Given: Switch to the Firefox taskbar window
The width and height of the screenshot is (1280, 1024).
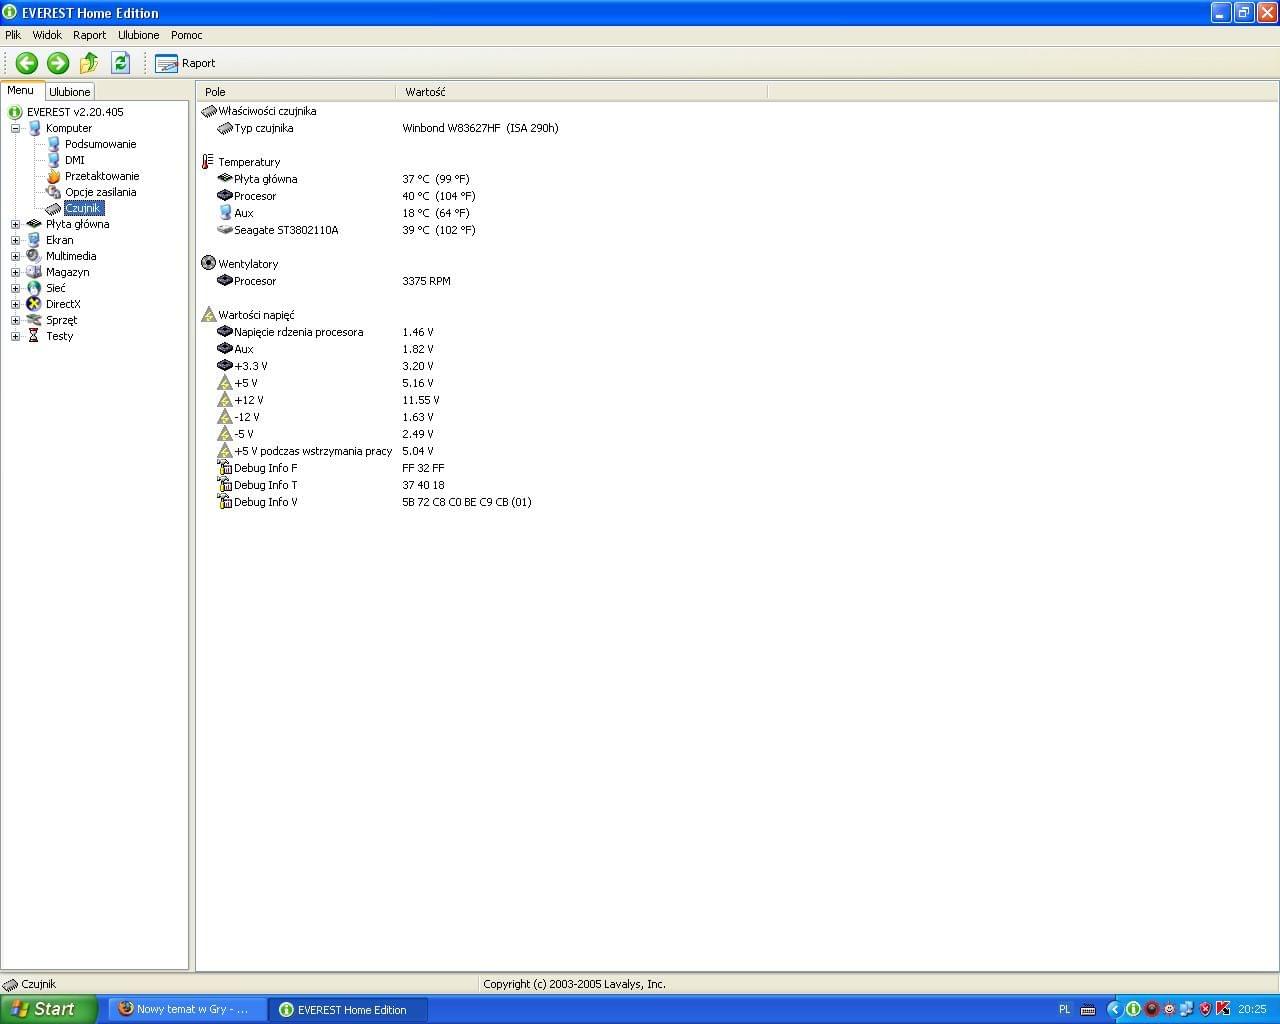Looking at the screenshot, I should pos(188,1009).
